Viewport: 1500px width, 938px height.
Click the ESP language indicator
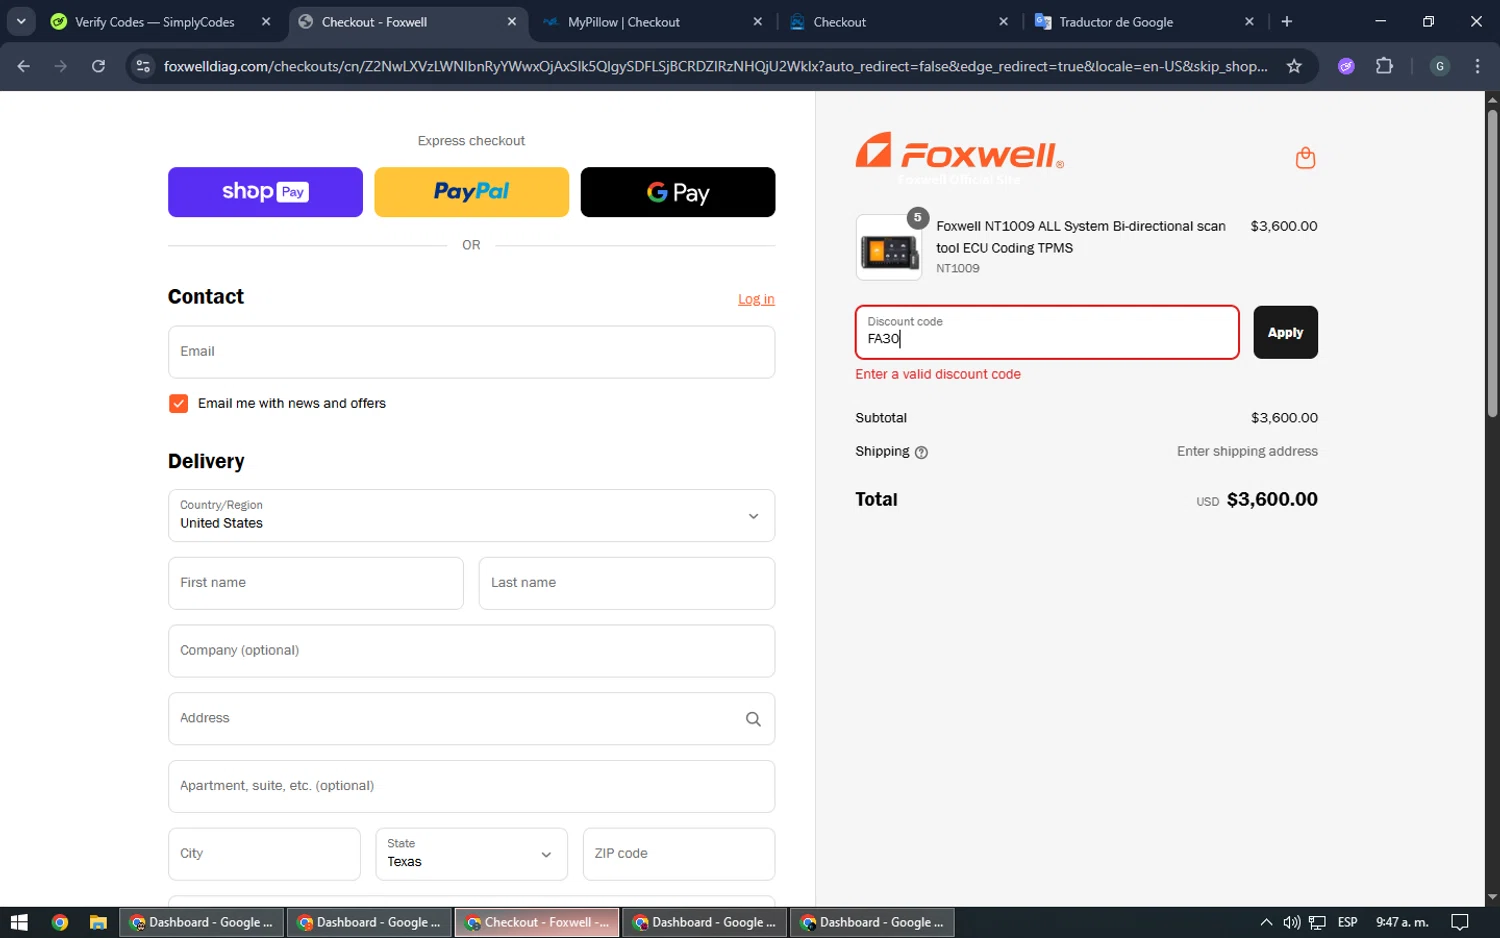[x=1348, y=922]
